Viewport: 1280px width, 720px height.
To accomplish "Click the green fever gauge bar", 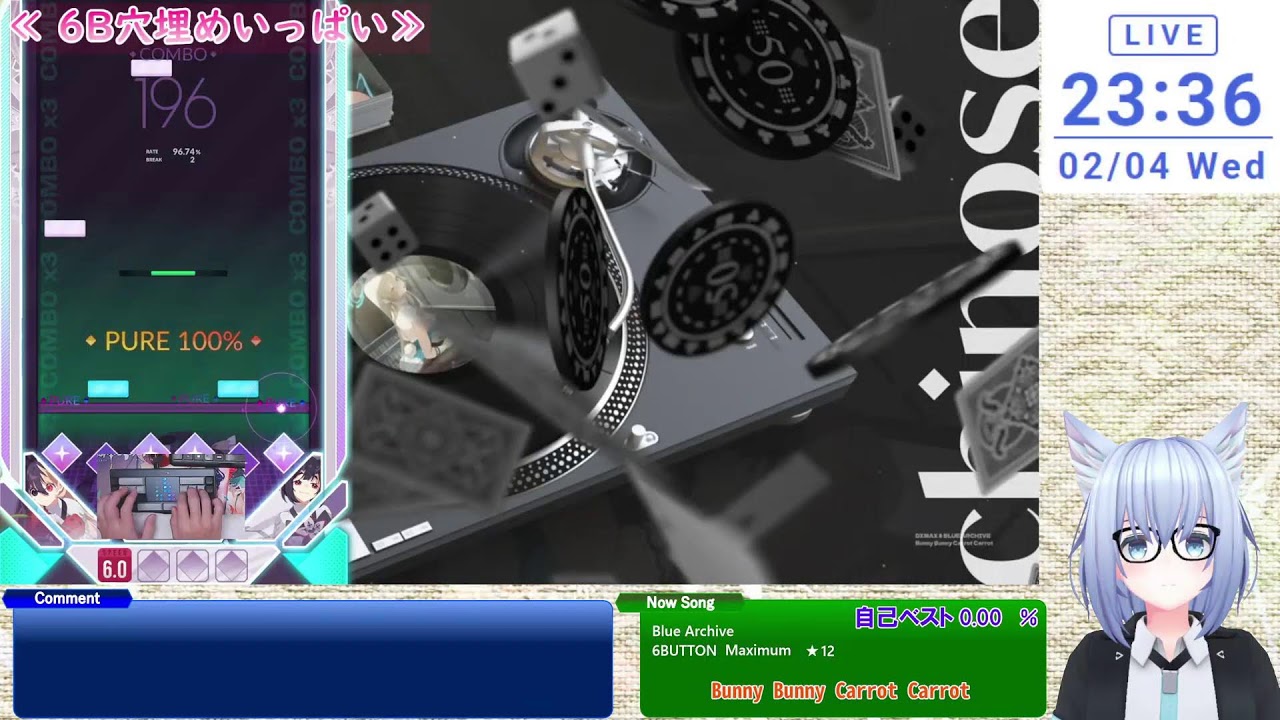I will point(173,273).
